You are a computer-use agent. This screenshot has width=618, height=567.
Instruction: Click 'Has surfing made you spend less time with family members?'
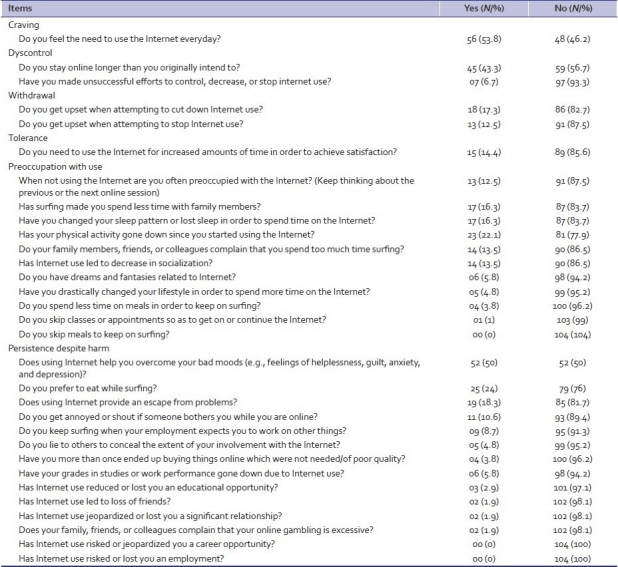140,206
